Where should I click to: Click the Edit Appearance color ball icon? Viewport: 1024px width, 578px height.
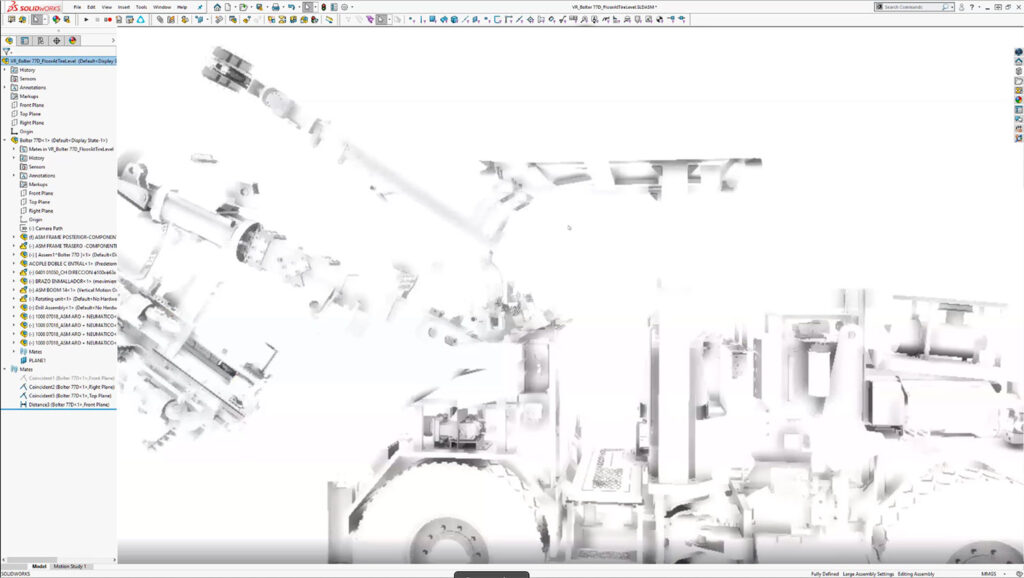(x=57, y=18)
